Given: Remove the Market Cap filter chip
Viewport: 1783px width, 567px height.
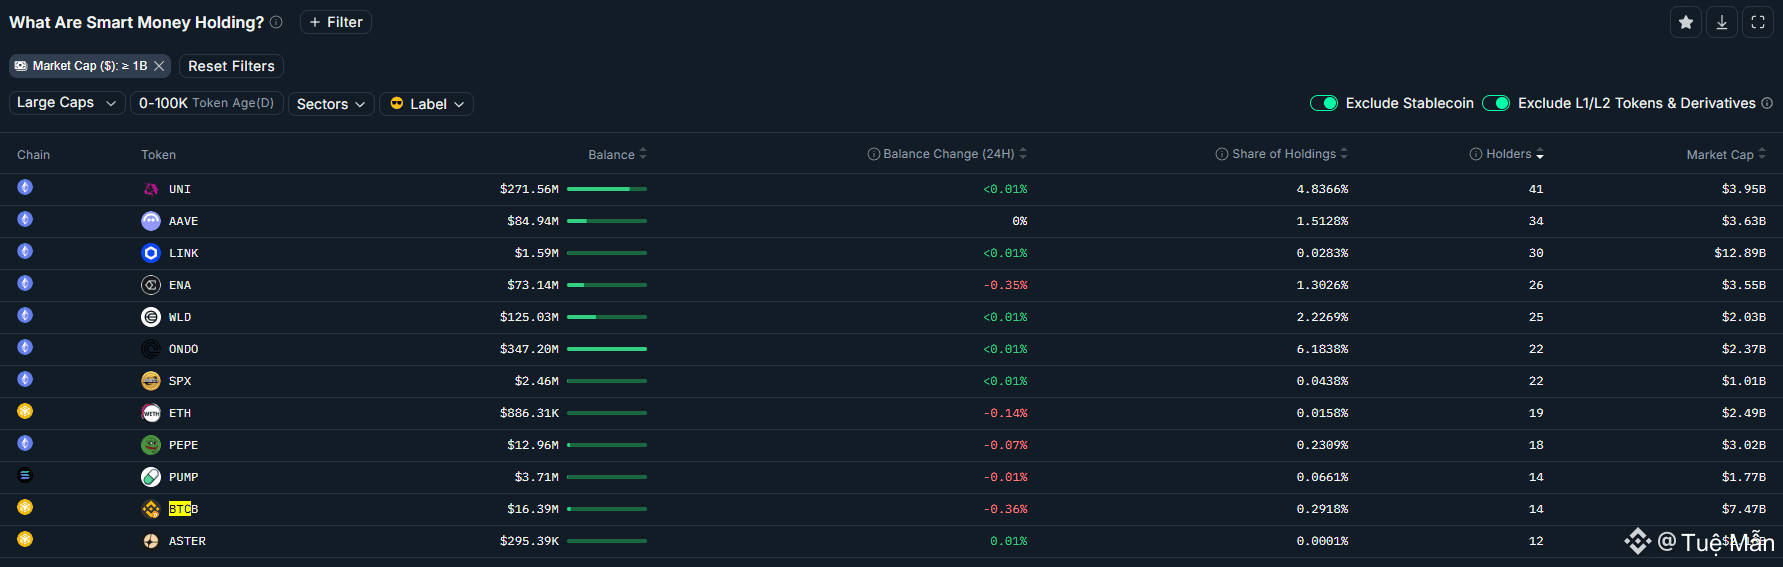Looking at the screenshot, I should (x=159, y=66).
